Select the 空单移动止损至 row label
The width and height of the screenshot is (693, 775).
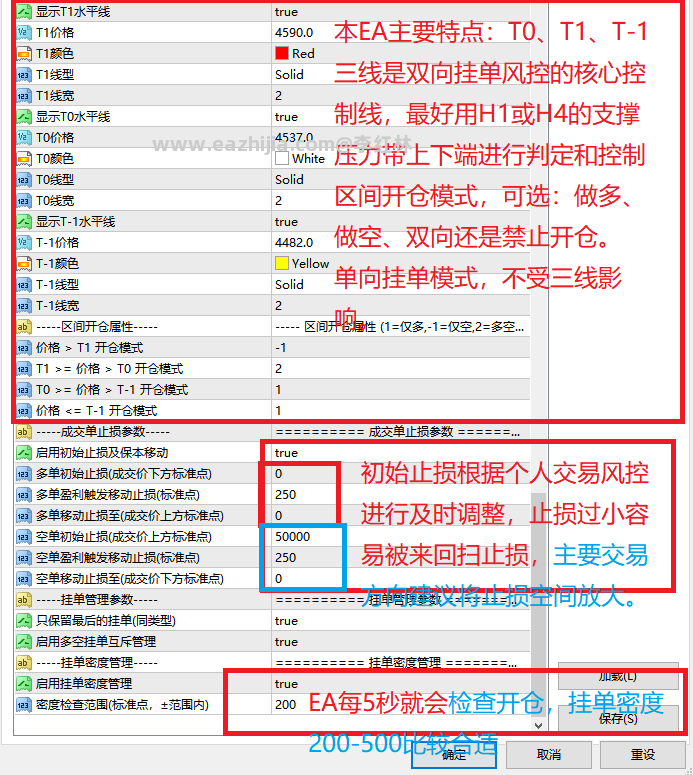click(x=130, y=579)
